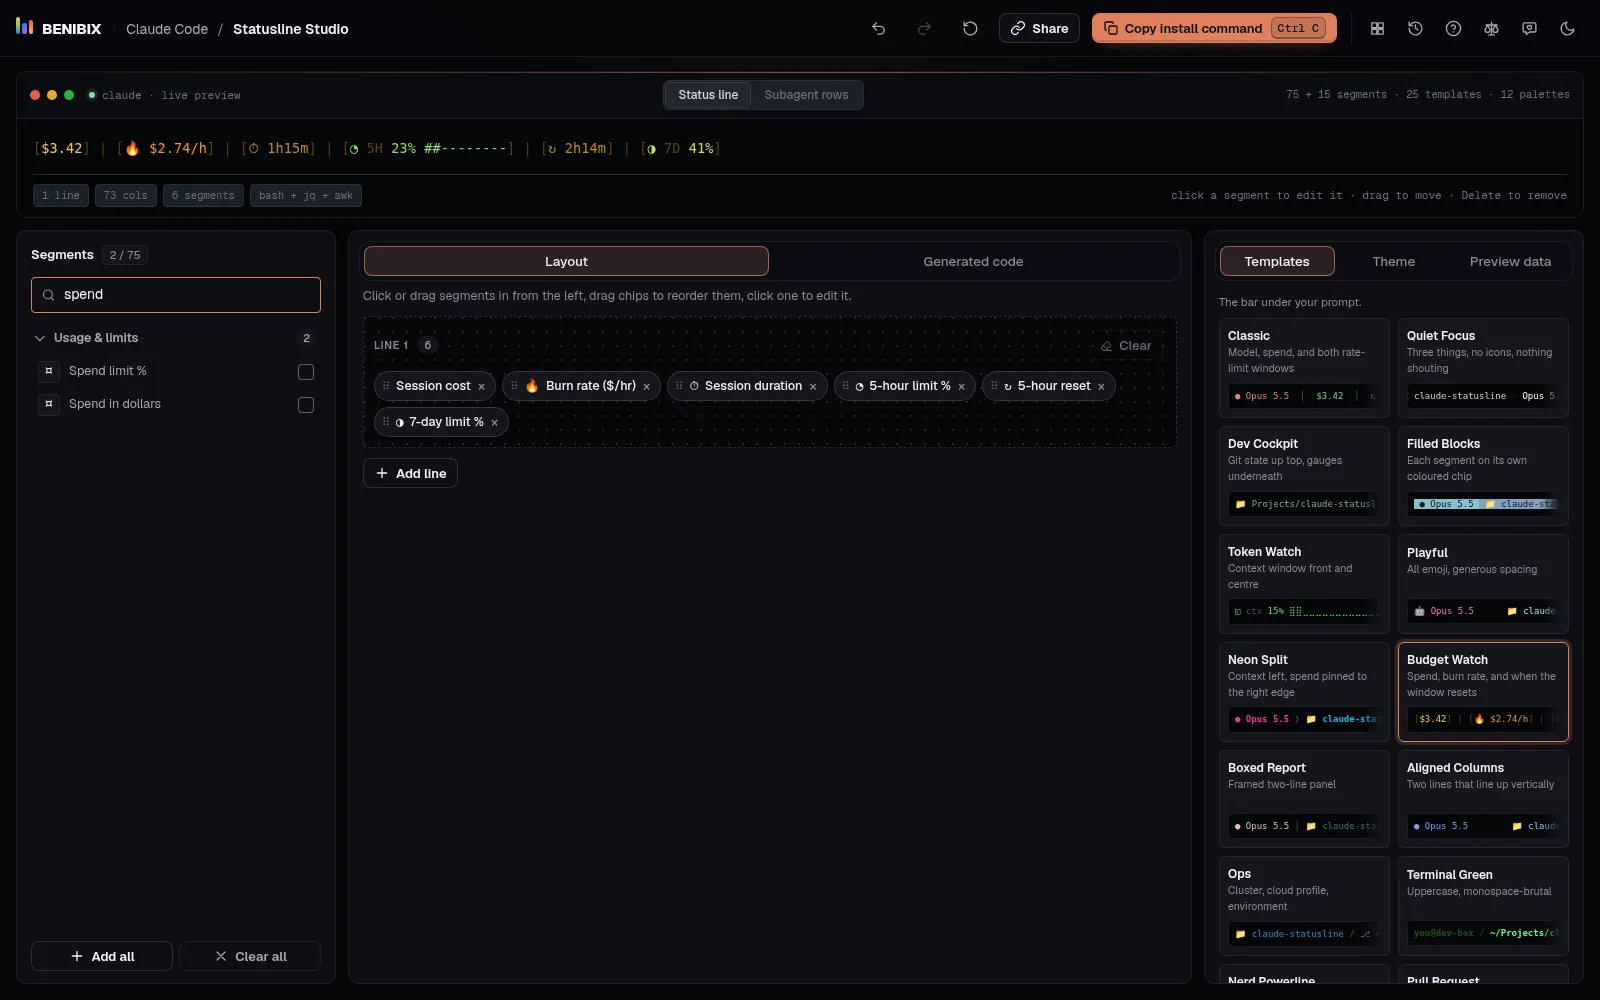
Task: Choose the Dev Cockpit template card
Action: tap(1304, 475)
